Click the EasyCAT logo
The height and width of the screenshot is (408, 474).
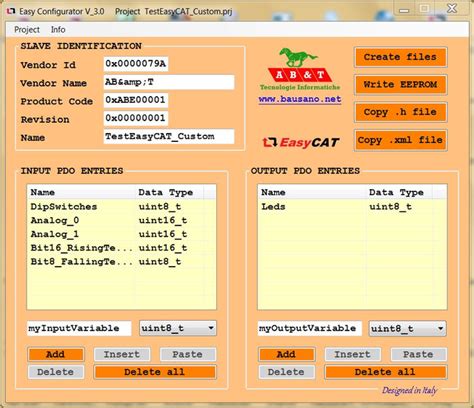click(x=301, y=143)
